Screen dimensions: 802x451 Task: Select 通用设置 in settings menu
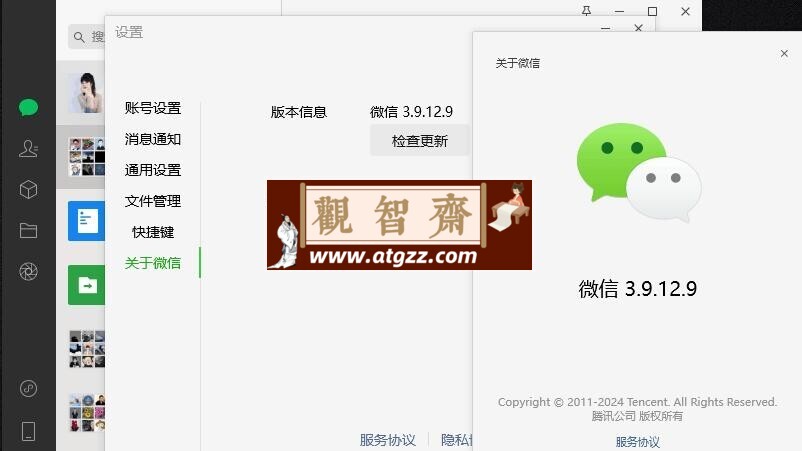[x=152, y=170]
